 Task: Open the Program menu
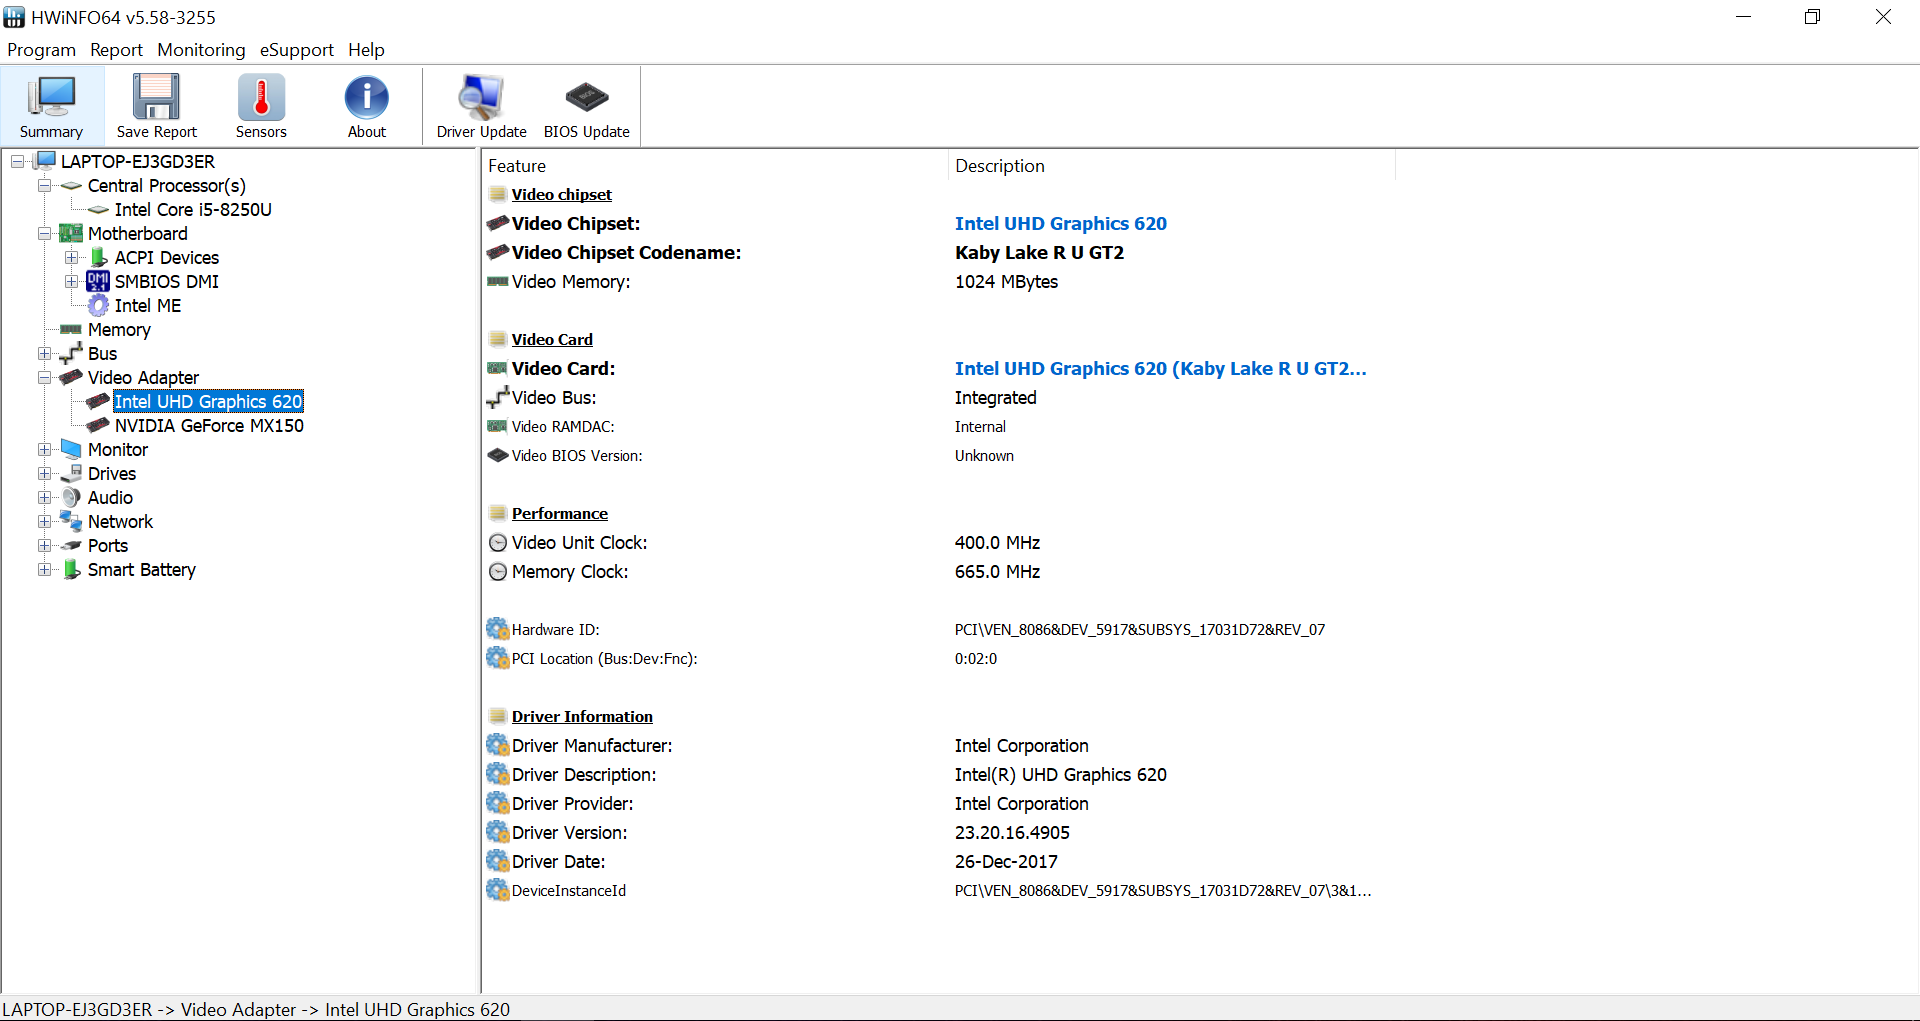pyautogui.click(x=41, y=50)
